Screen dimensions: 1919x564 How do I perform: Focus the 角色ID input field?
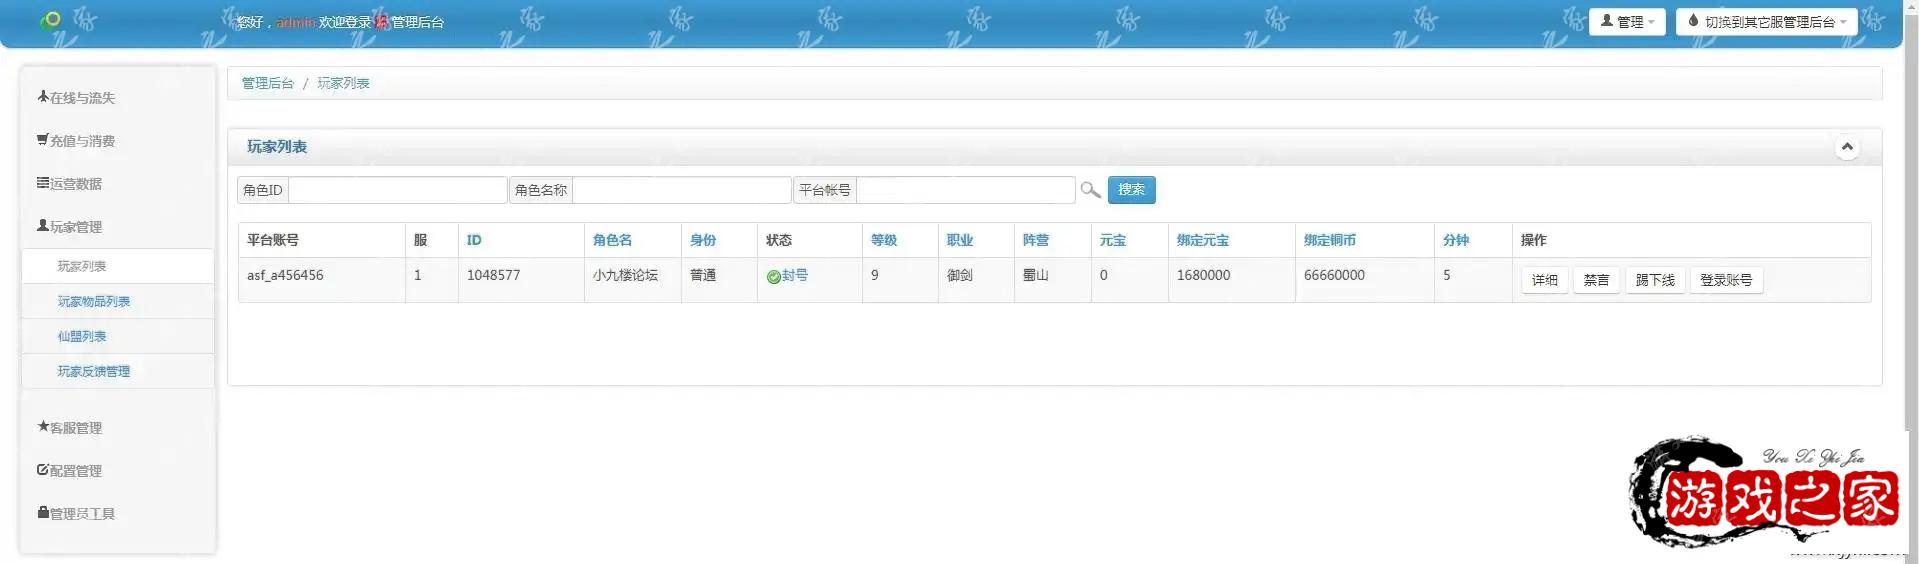[397, 190]
